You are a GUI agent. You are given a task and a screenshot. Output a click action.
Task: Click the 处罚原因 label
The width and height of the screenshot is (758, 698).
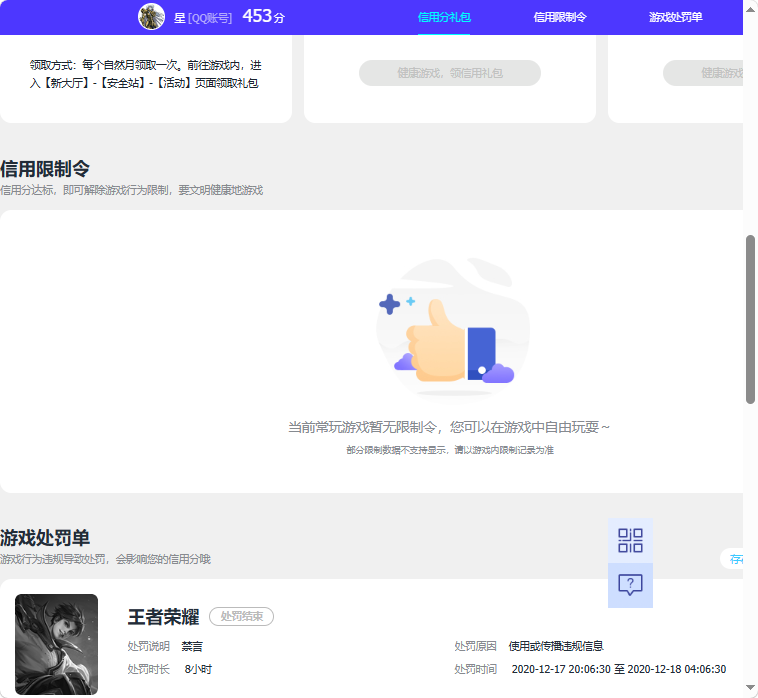point(475,646)
